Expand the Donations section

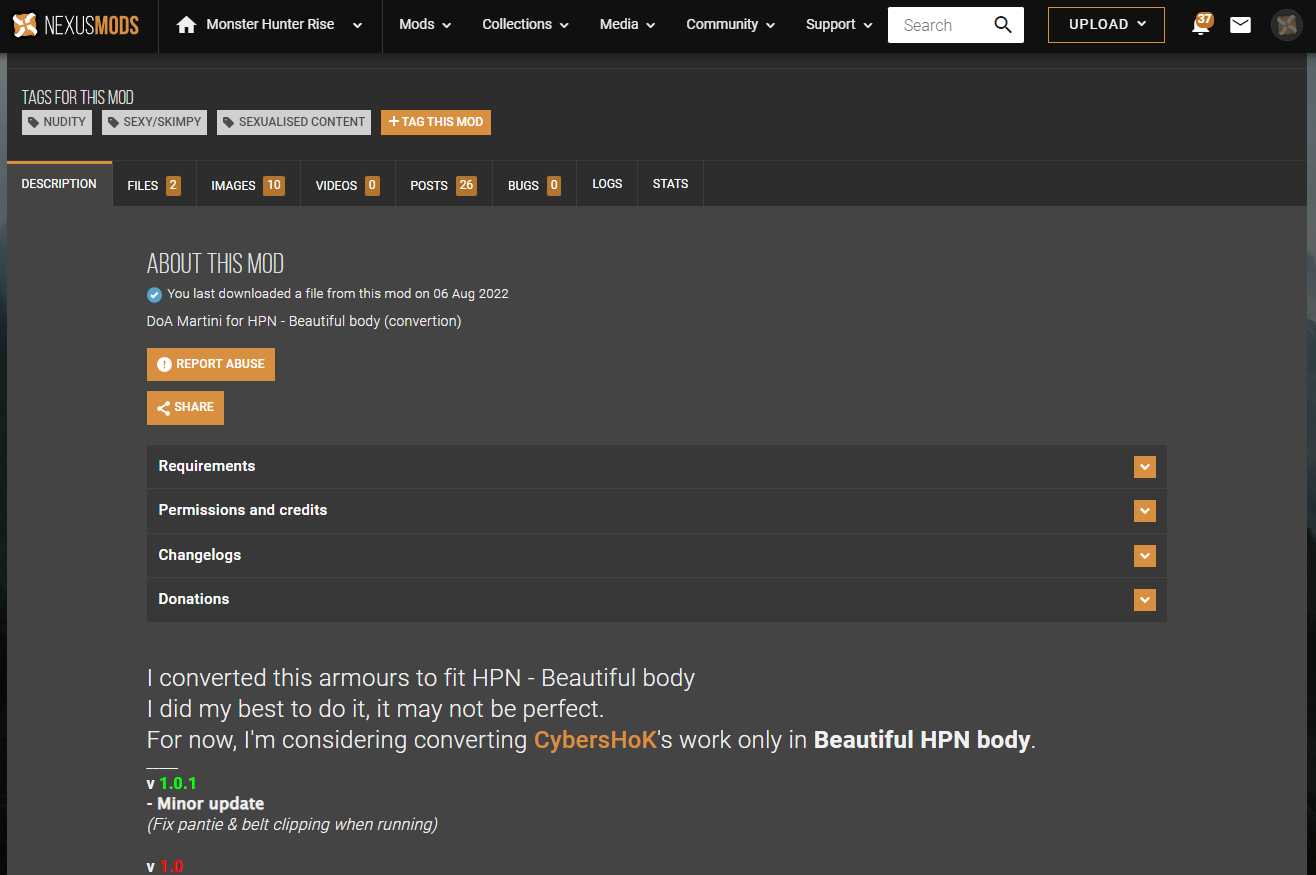[x=1144, y=600]
